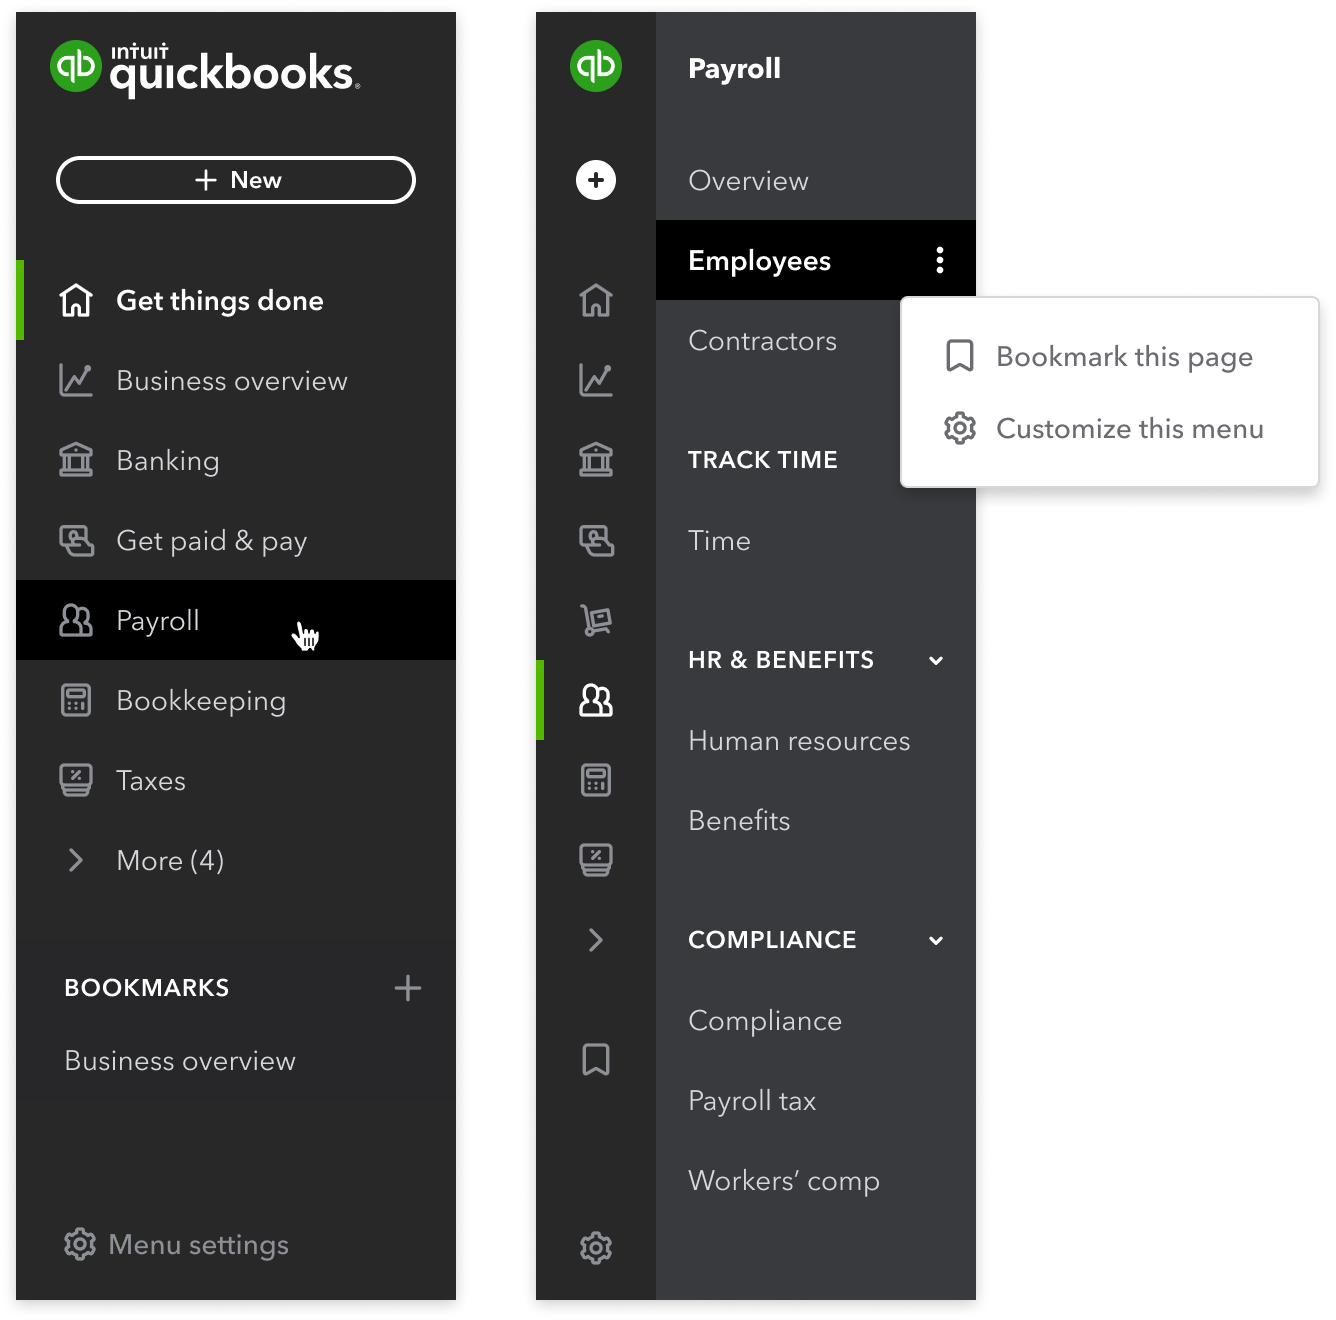Click three-dot options beside Employees
Viewport: 1336px width, 1320px height.
(x=940, y=260)
